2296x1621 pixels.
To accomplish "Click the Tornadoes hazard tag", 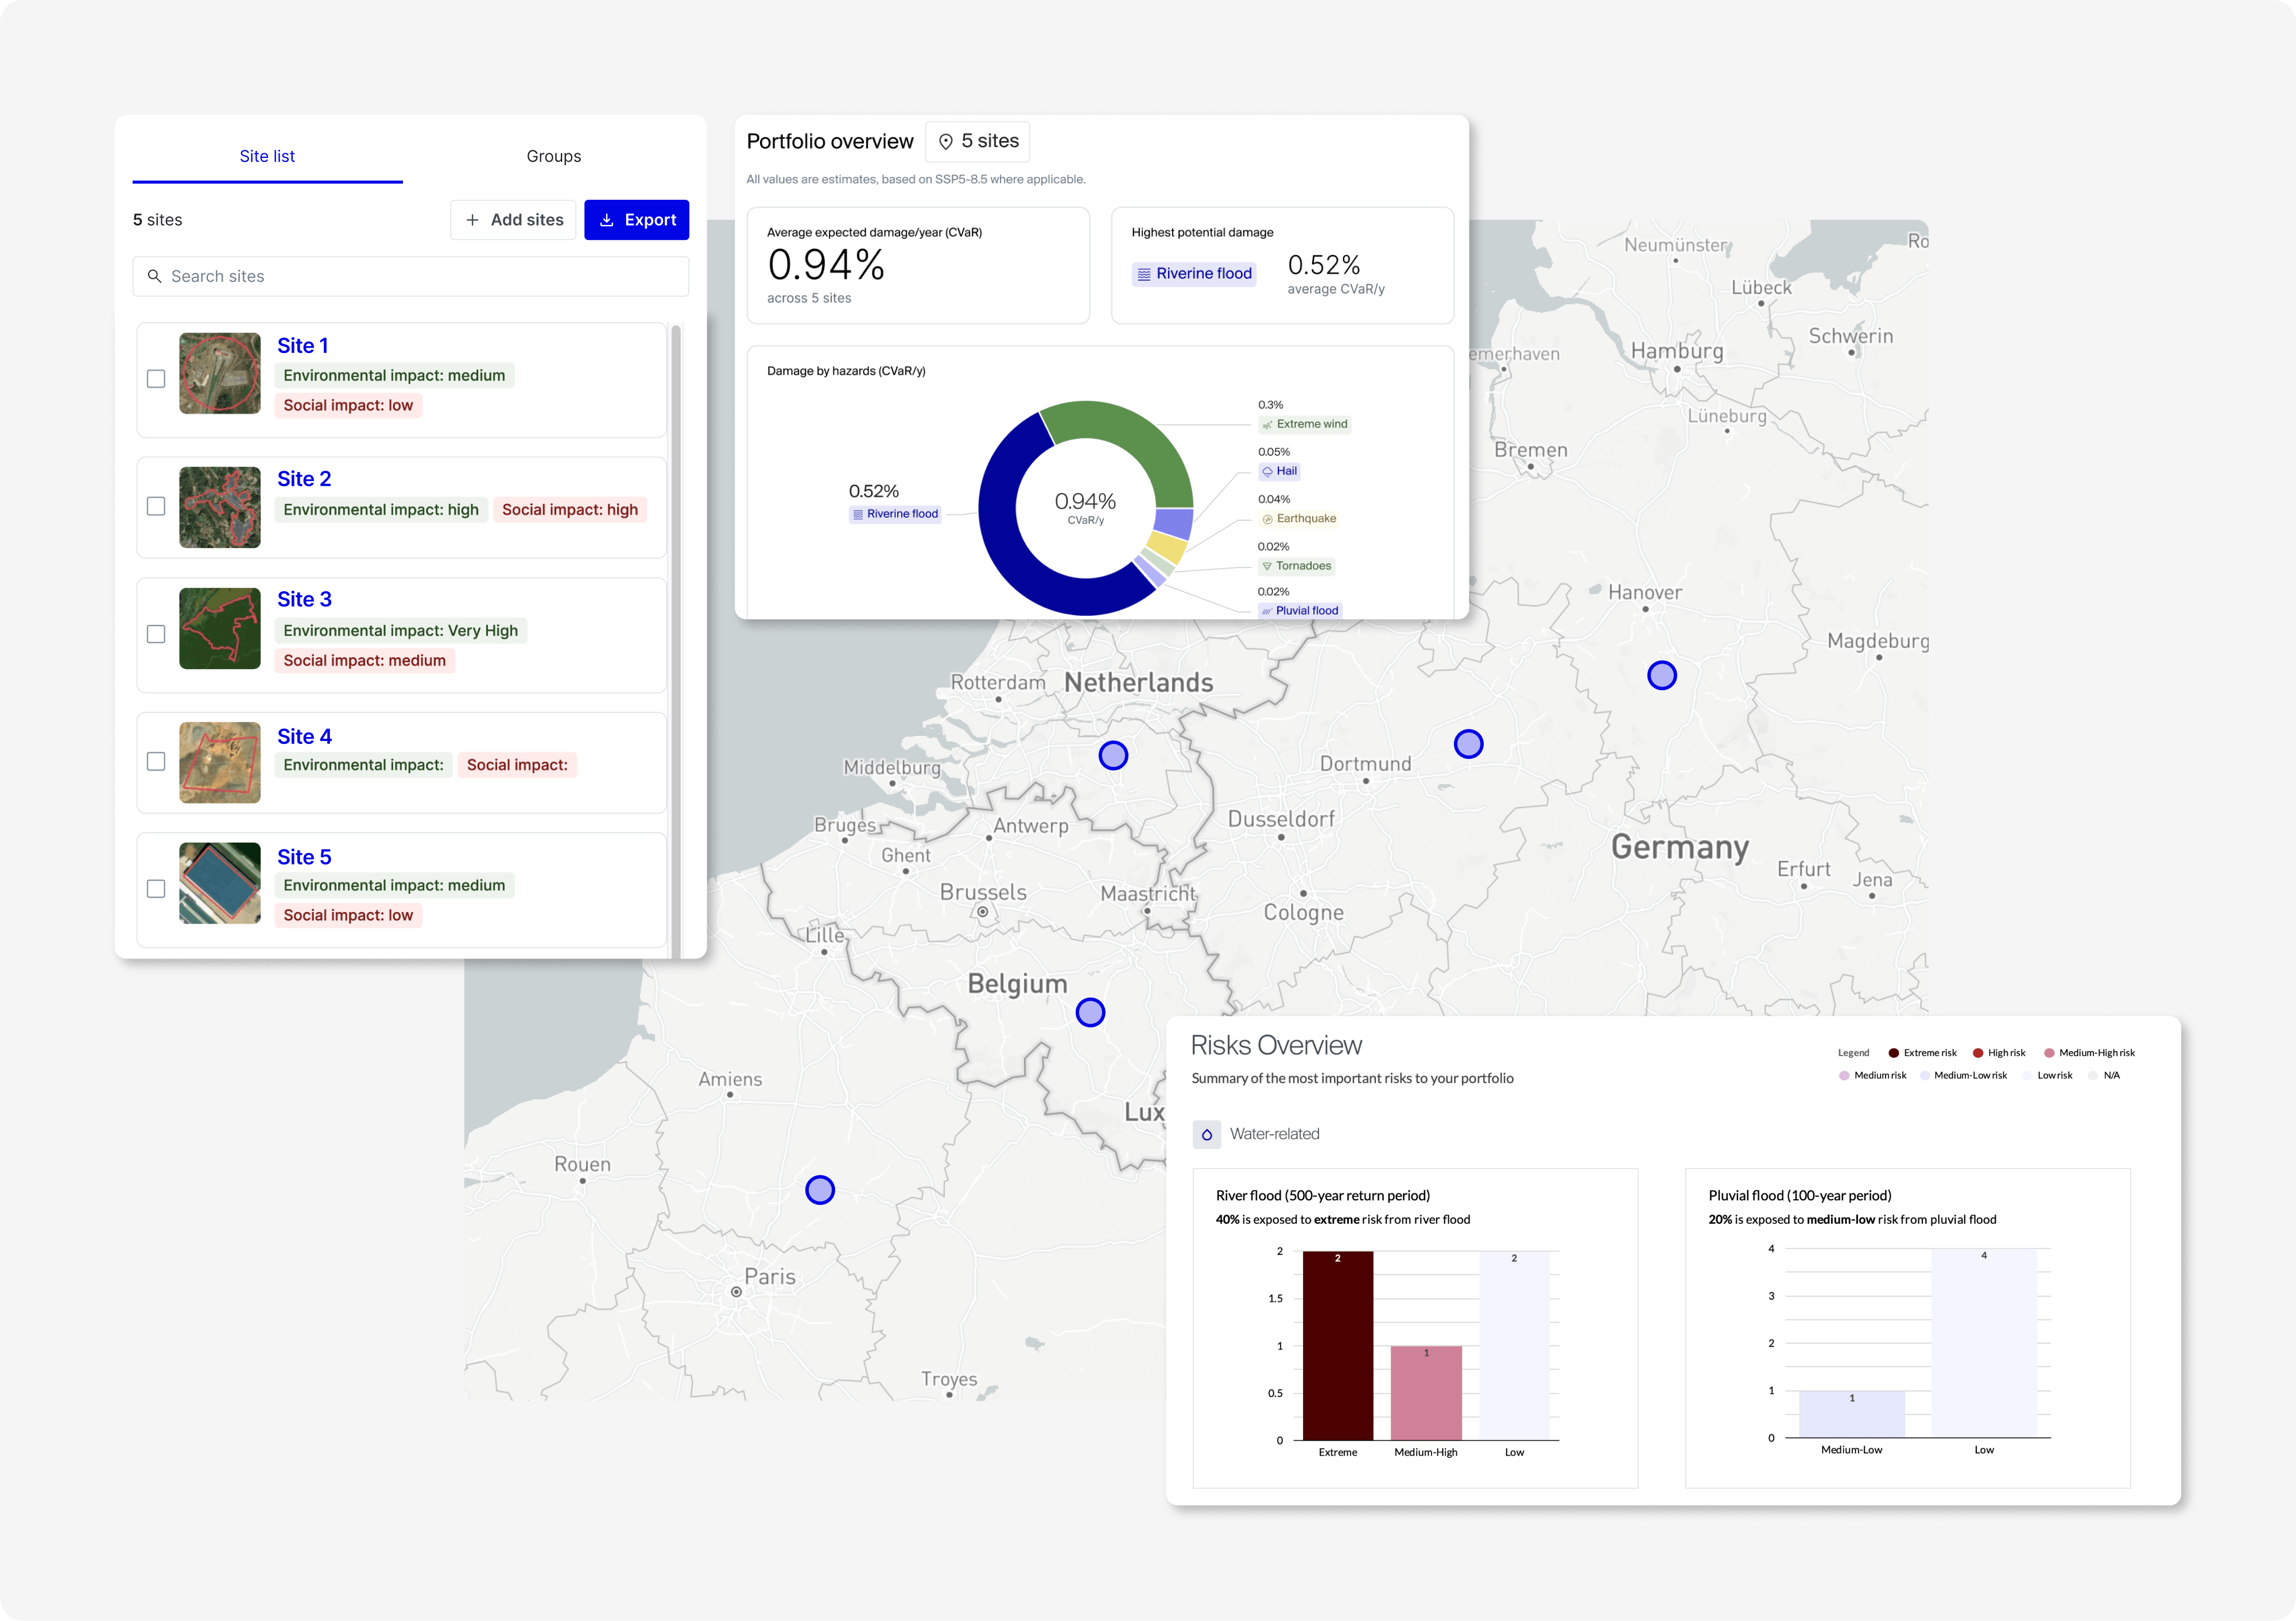I will pos(1297,566).
